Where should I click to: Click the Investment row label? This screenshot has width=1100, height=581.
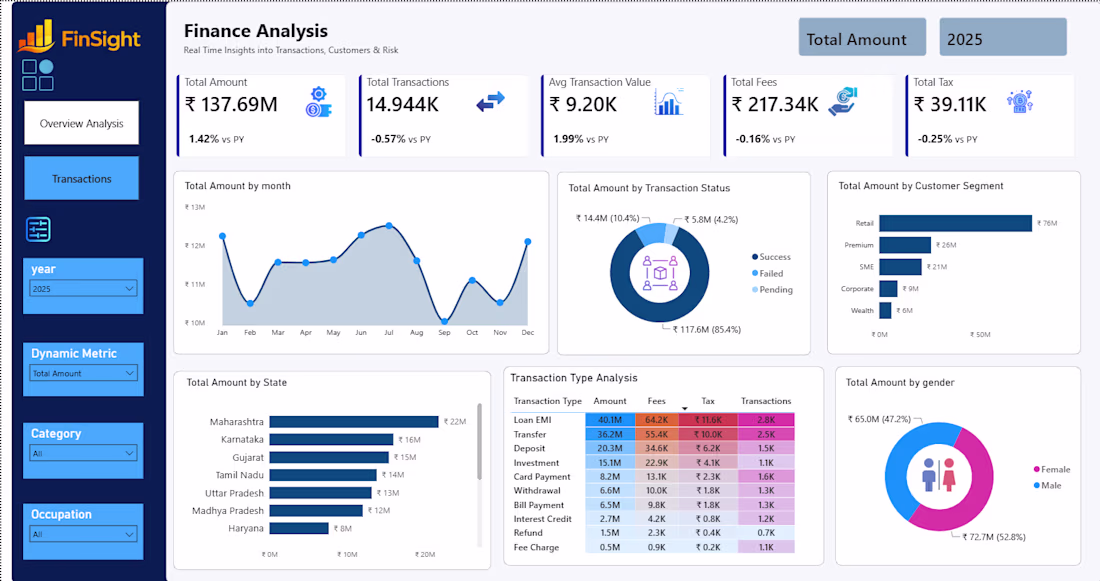pos(536,463)
